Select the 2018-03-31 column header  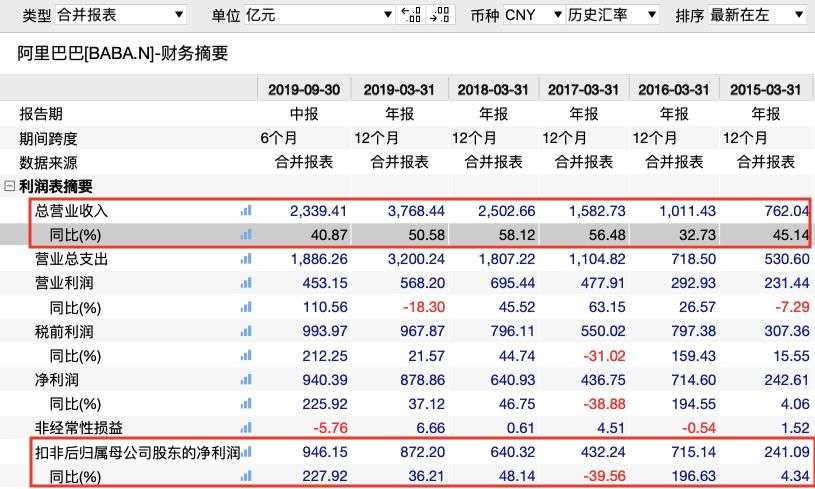click(493, 89)
